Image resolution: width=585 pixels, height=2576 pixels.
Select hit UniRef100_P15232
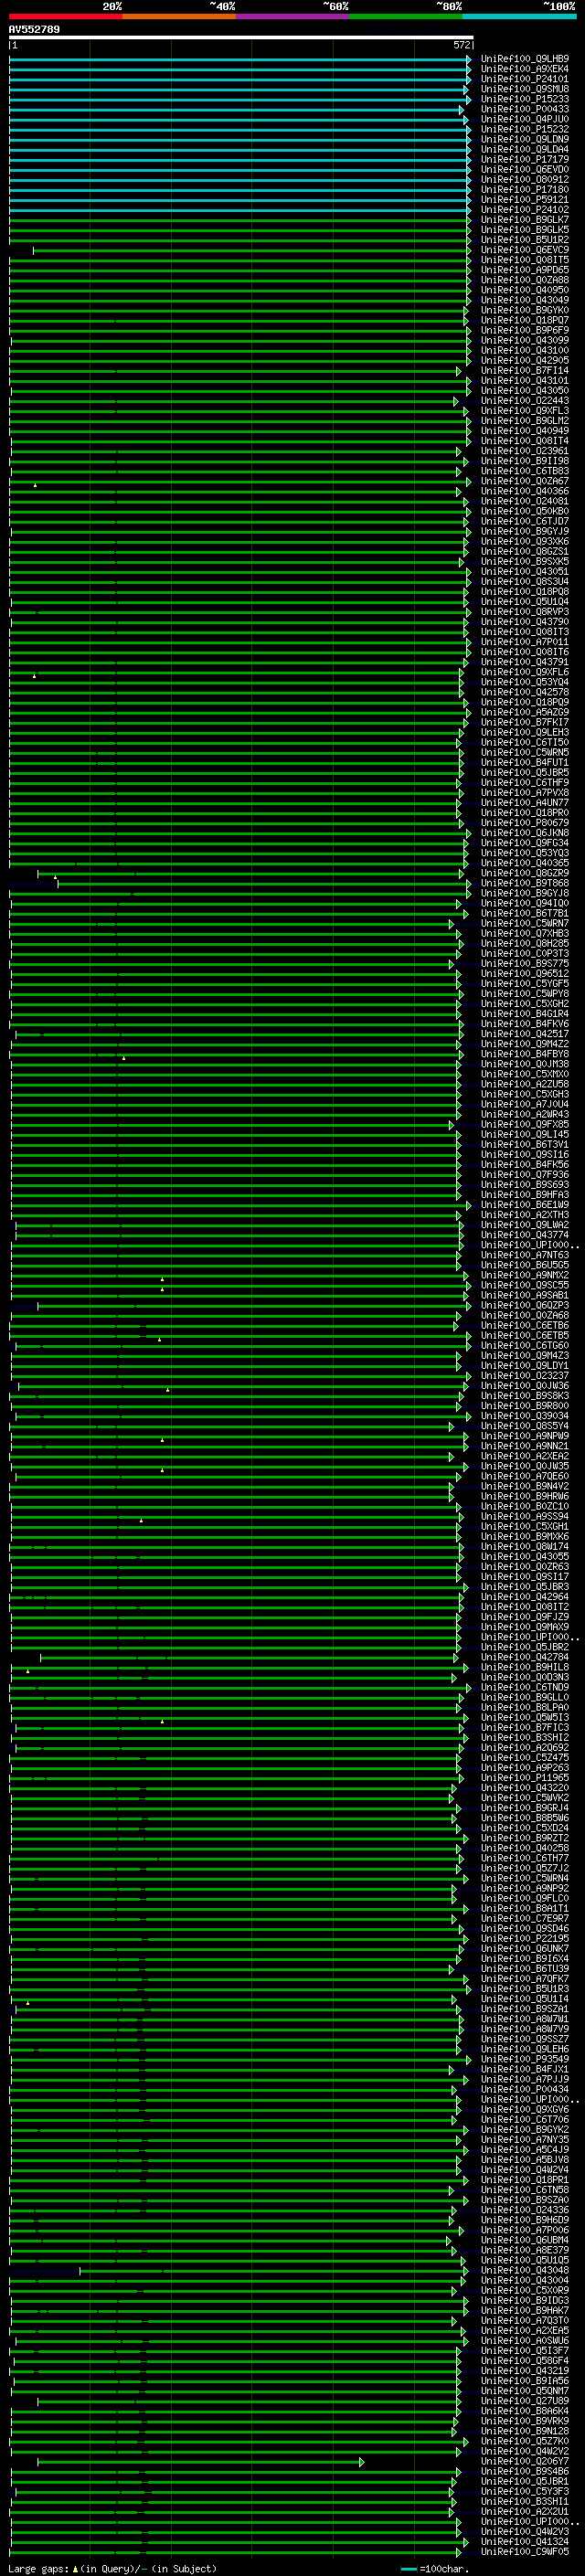click(x=525, y=129)
